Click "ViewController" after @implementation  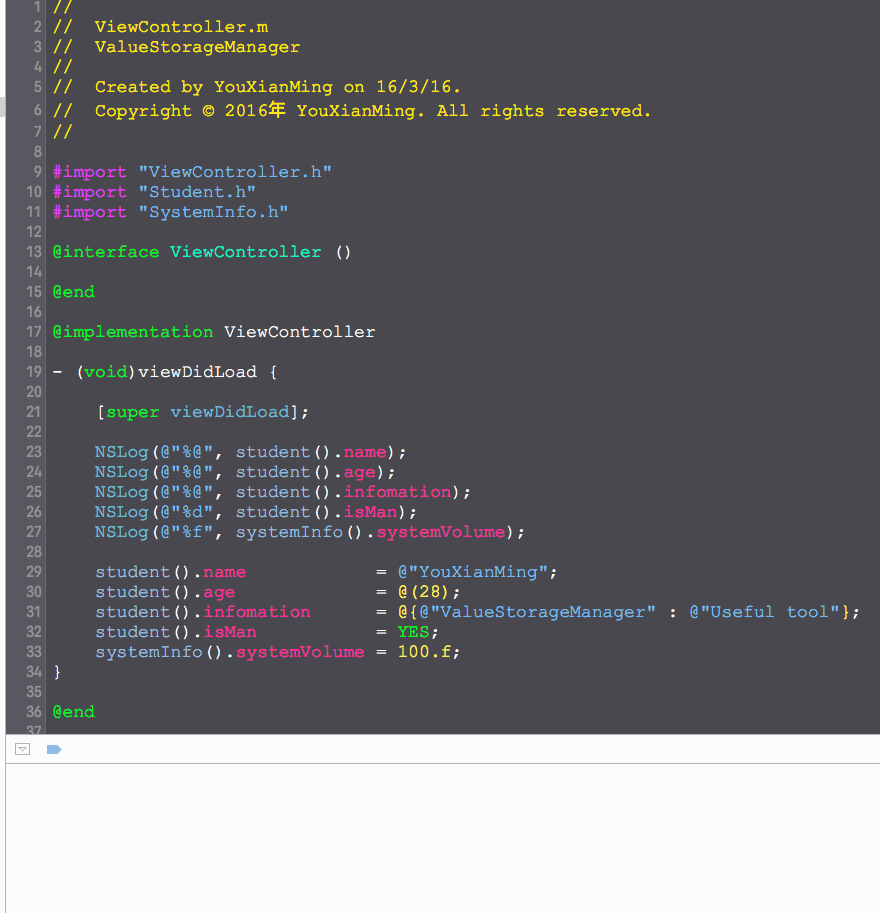point(300,332)
